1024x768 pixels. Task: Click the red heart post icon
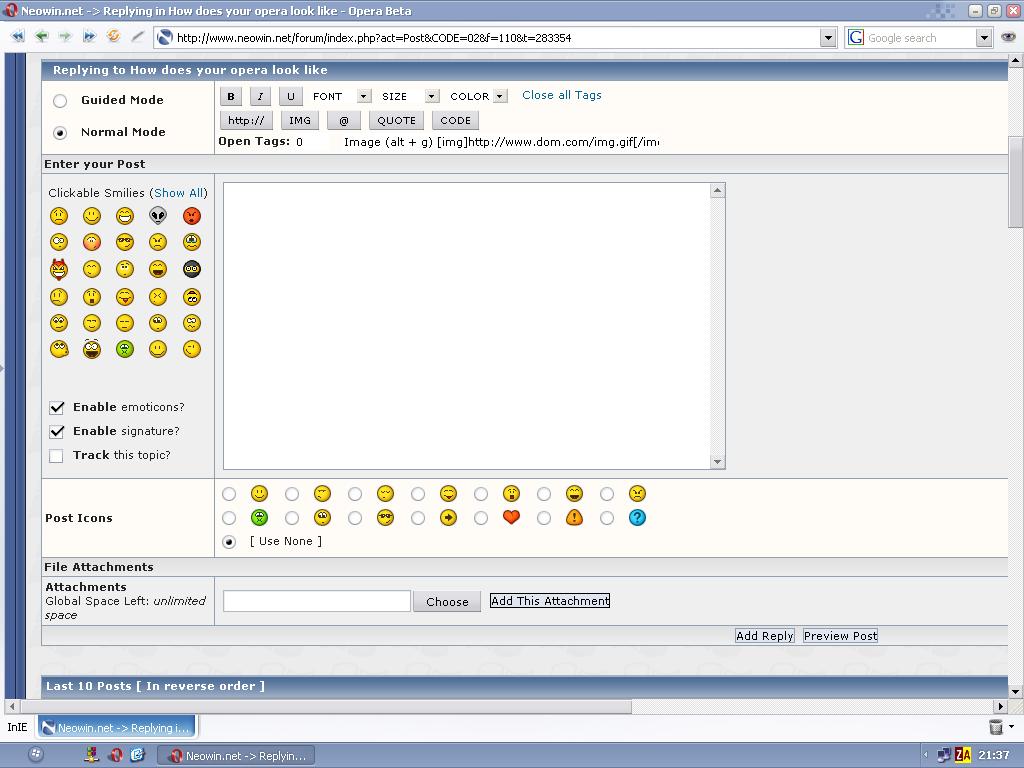[x=511, y=517]
